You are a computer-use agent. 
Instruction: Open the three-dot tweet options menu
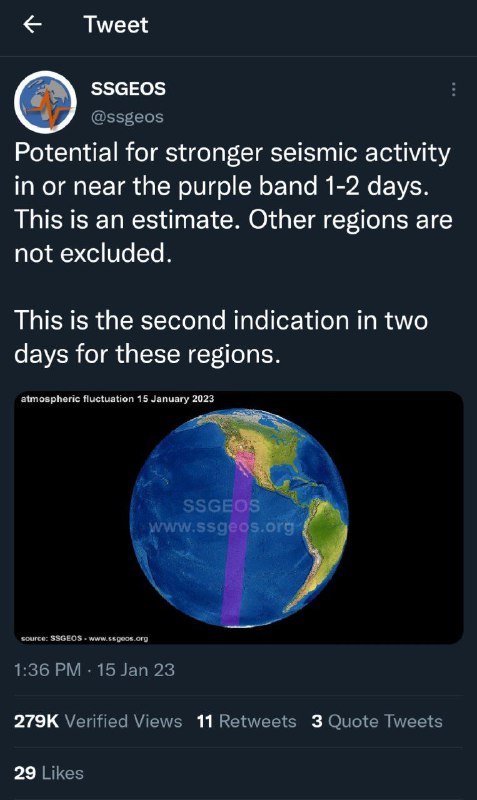tap(453, 89)
